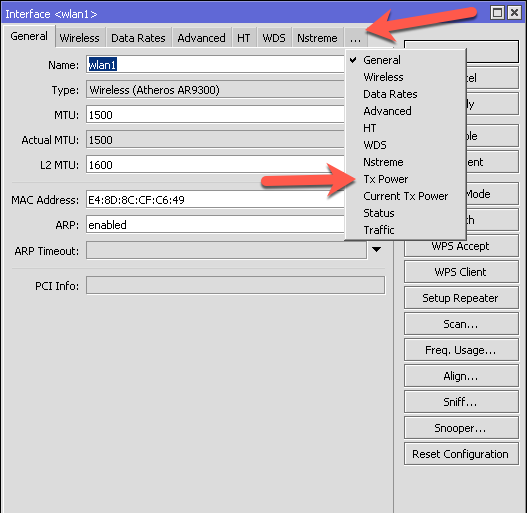
Task: Choose Current Tx Power from the menu
Action: 405,196
